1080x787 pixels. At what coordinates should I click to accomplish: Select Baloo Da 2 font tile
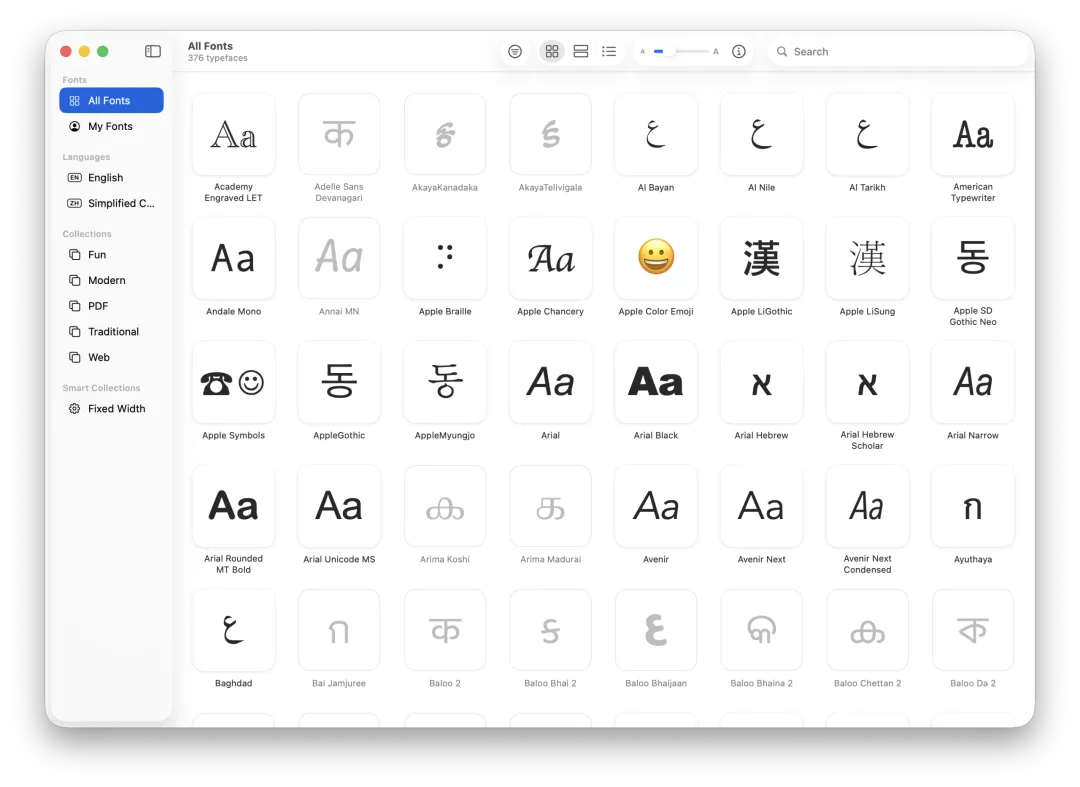pos(973,631)
